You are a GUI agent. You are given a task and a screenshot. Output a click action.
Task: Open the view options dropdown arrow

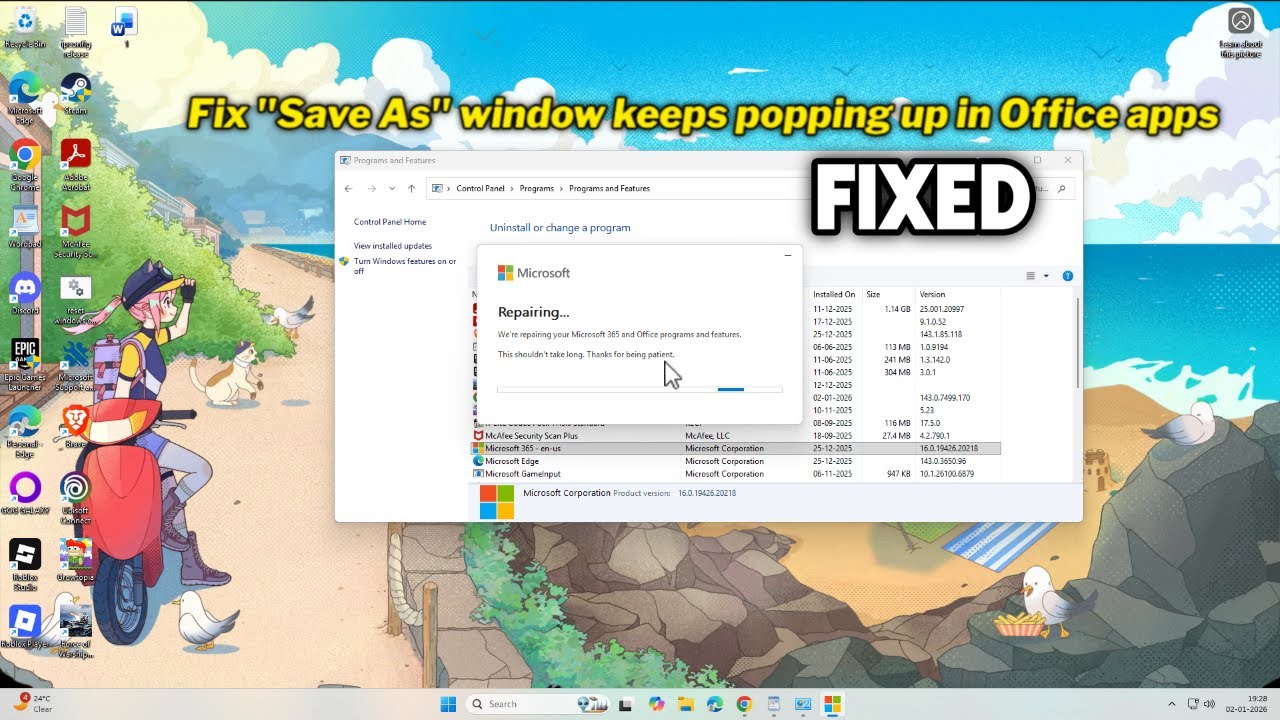click(1046, 276)
